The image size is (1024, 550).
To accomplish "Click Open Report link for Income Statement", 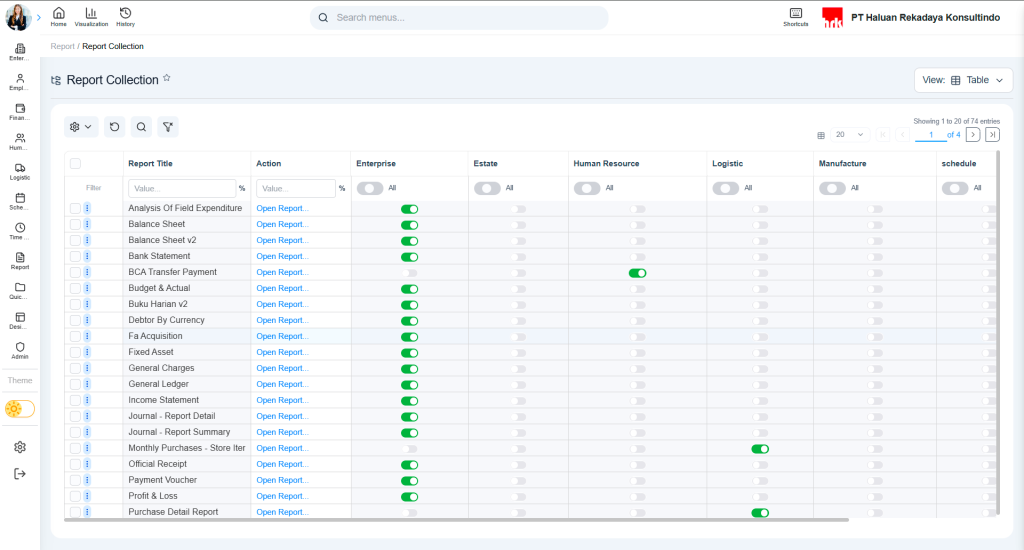I will point(282,400).
